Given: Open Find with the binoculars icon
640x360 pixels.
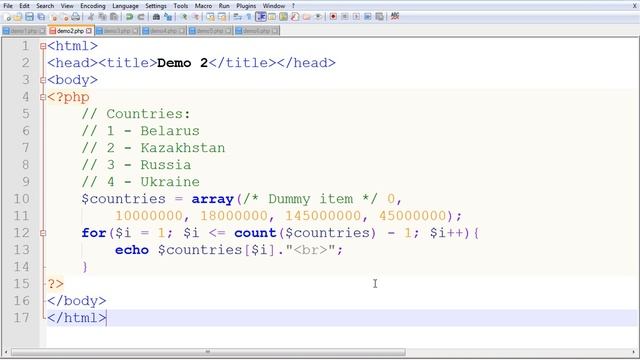Looking at the screenshot, I should coord(156,17).
